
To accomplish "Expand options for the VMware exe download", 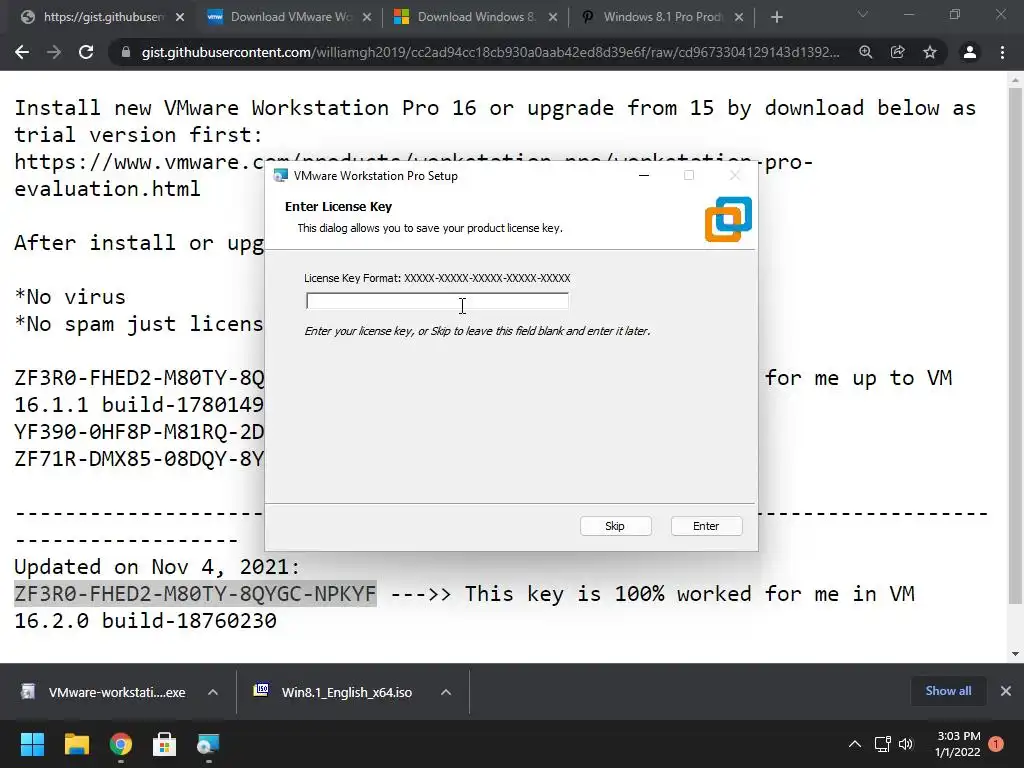I will (213, 692).
